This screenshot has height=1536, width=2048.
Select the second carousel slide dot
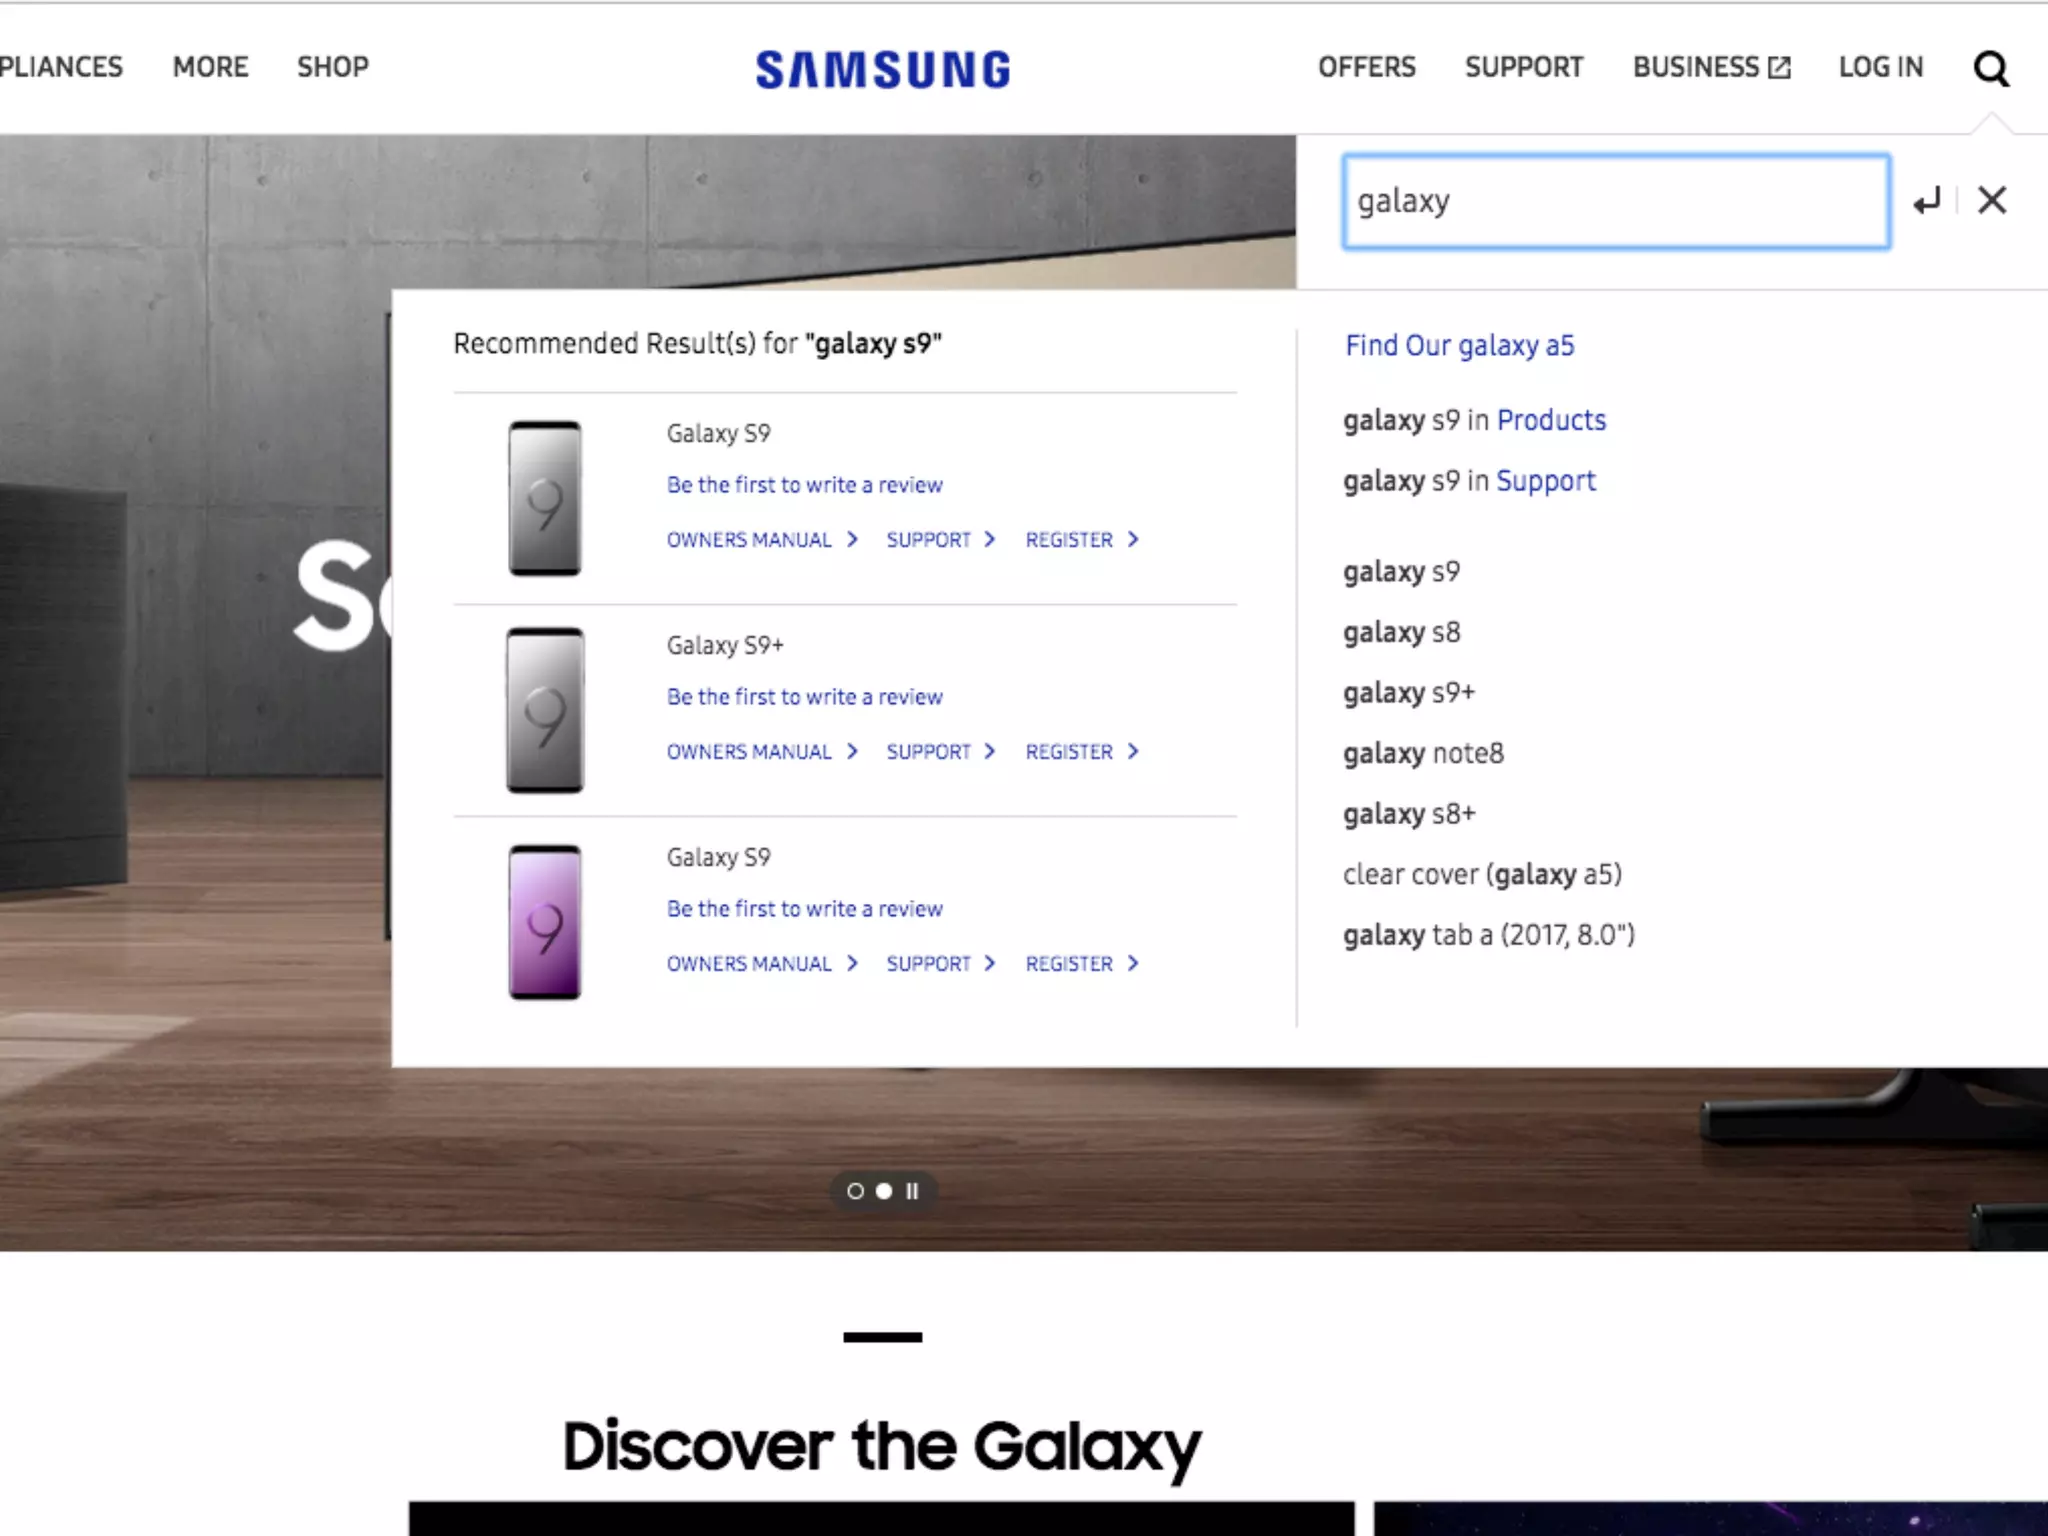(884, 1191)
